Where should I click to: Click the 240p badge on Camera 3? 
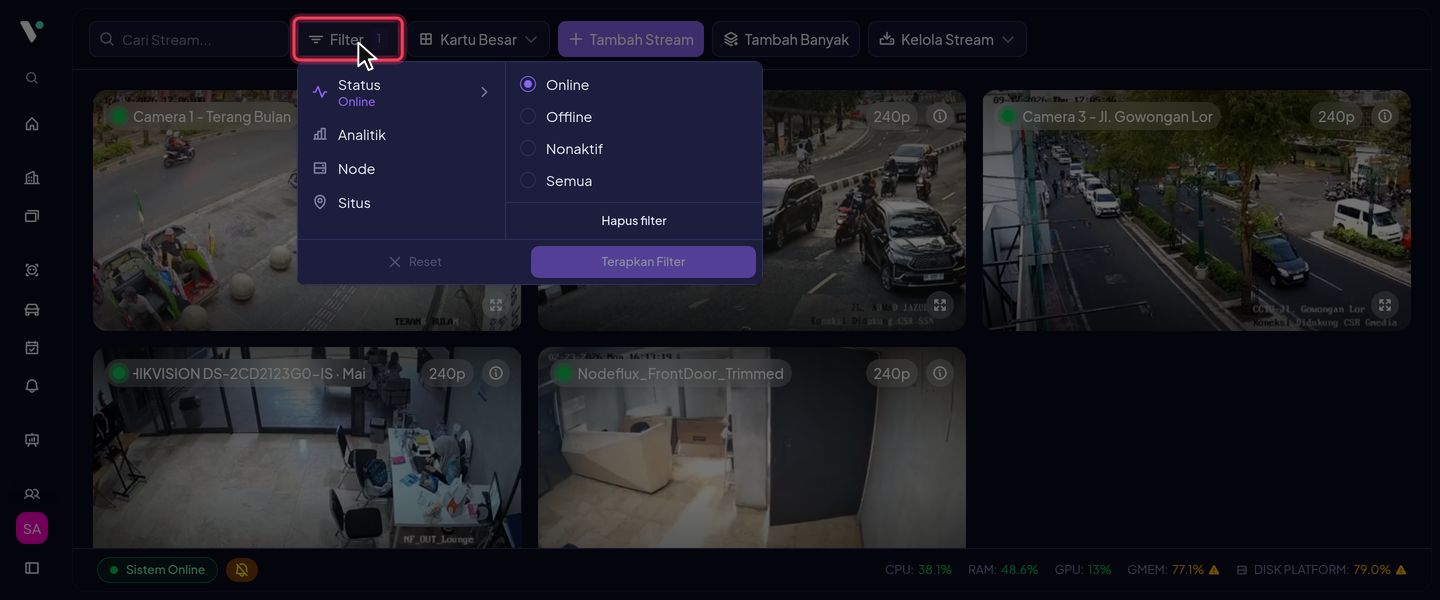(1336, 117)
